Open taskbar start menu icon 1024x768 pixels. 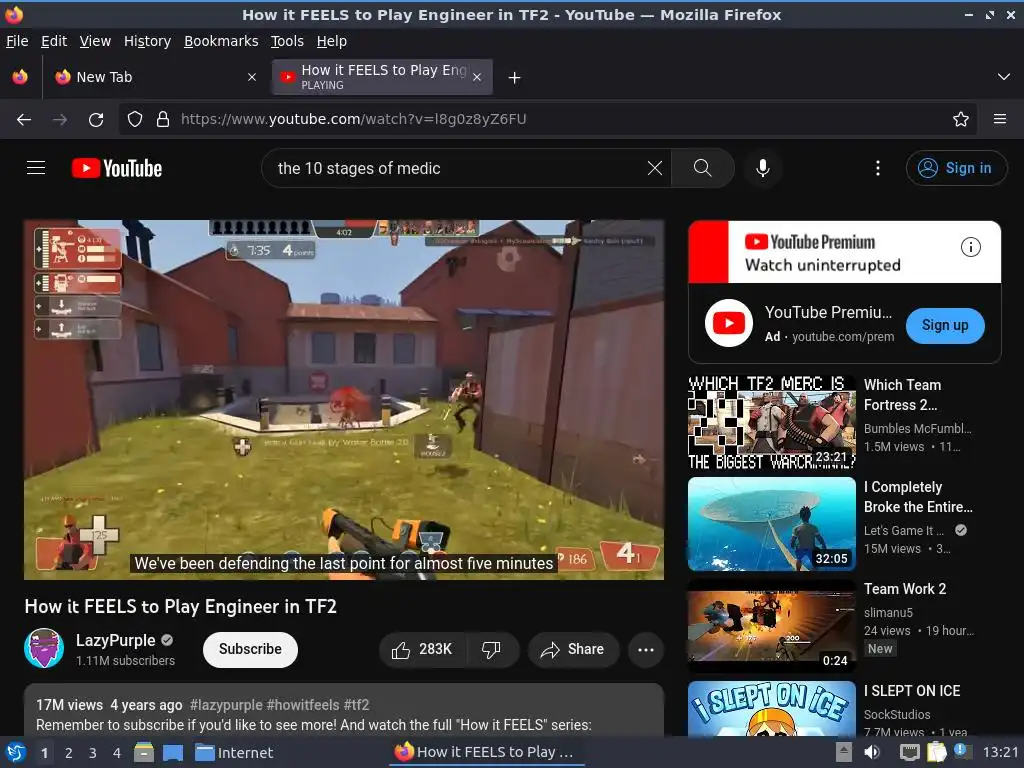[x=15, y=753]
